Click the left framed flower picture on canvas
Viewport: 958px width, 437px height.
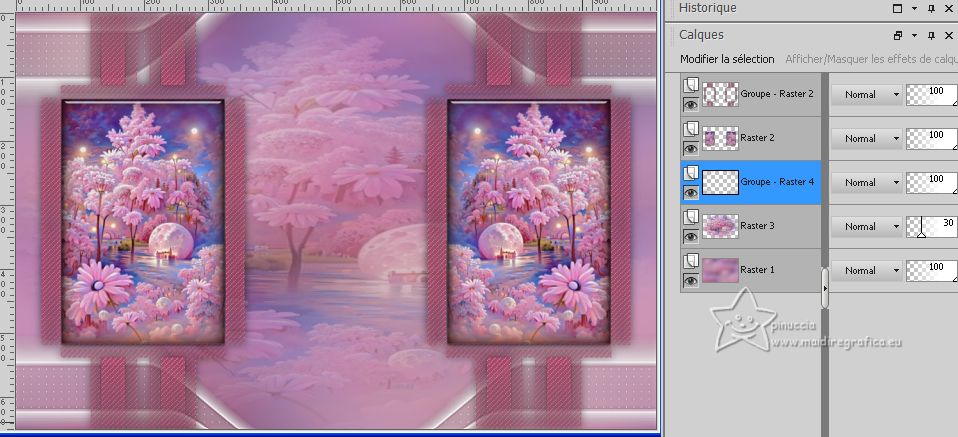144,221
